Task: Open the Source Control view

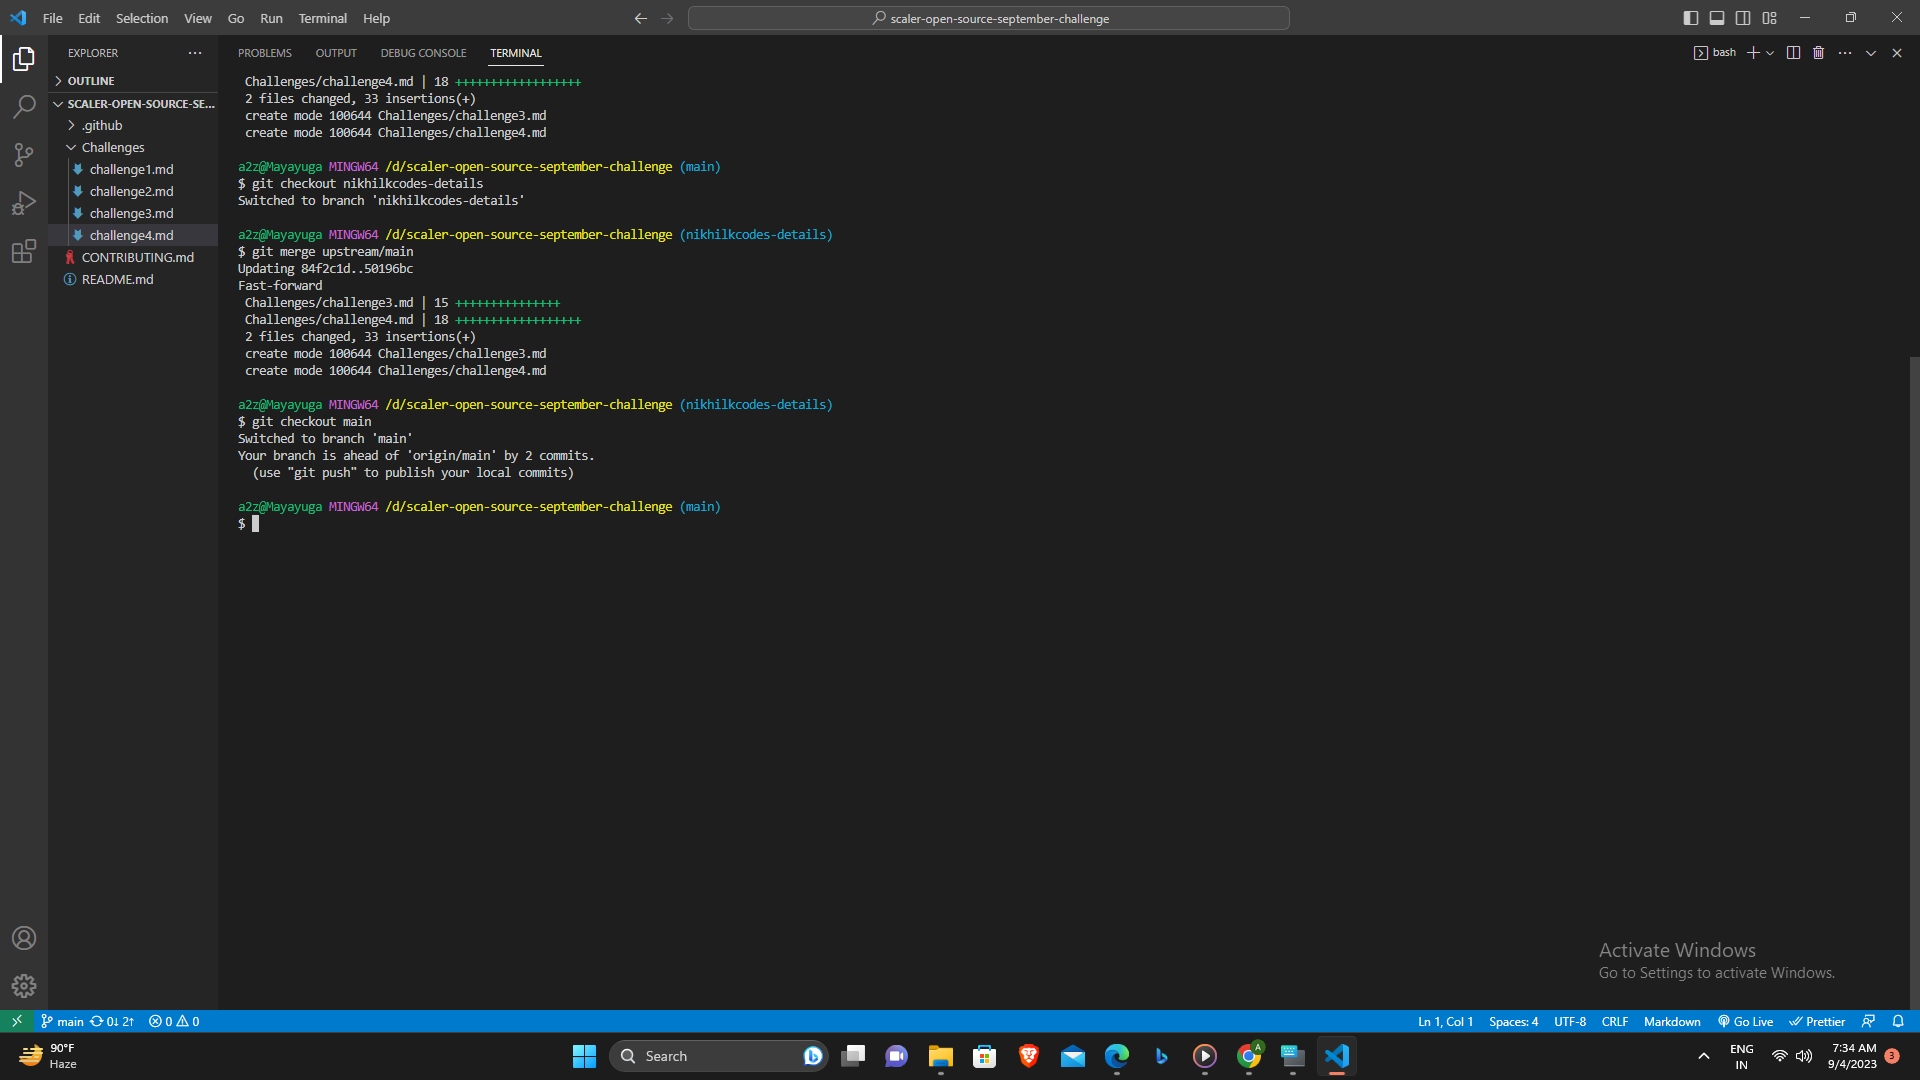Action: (x=24, y=155)
